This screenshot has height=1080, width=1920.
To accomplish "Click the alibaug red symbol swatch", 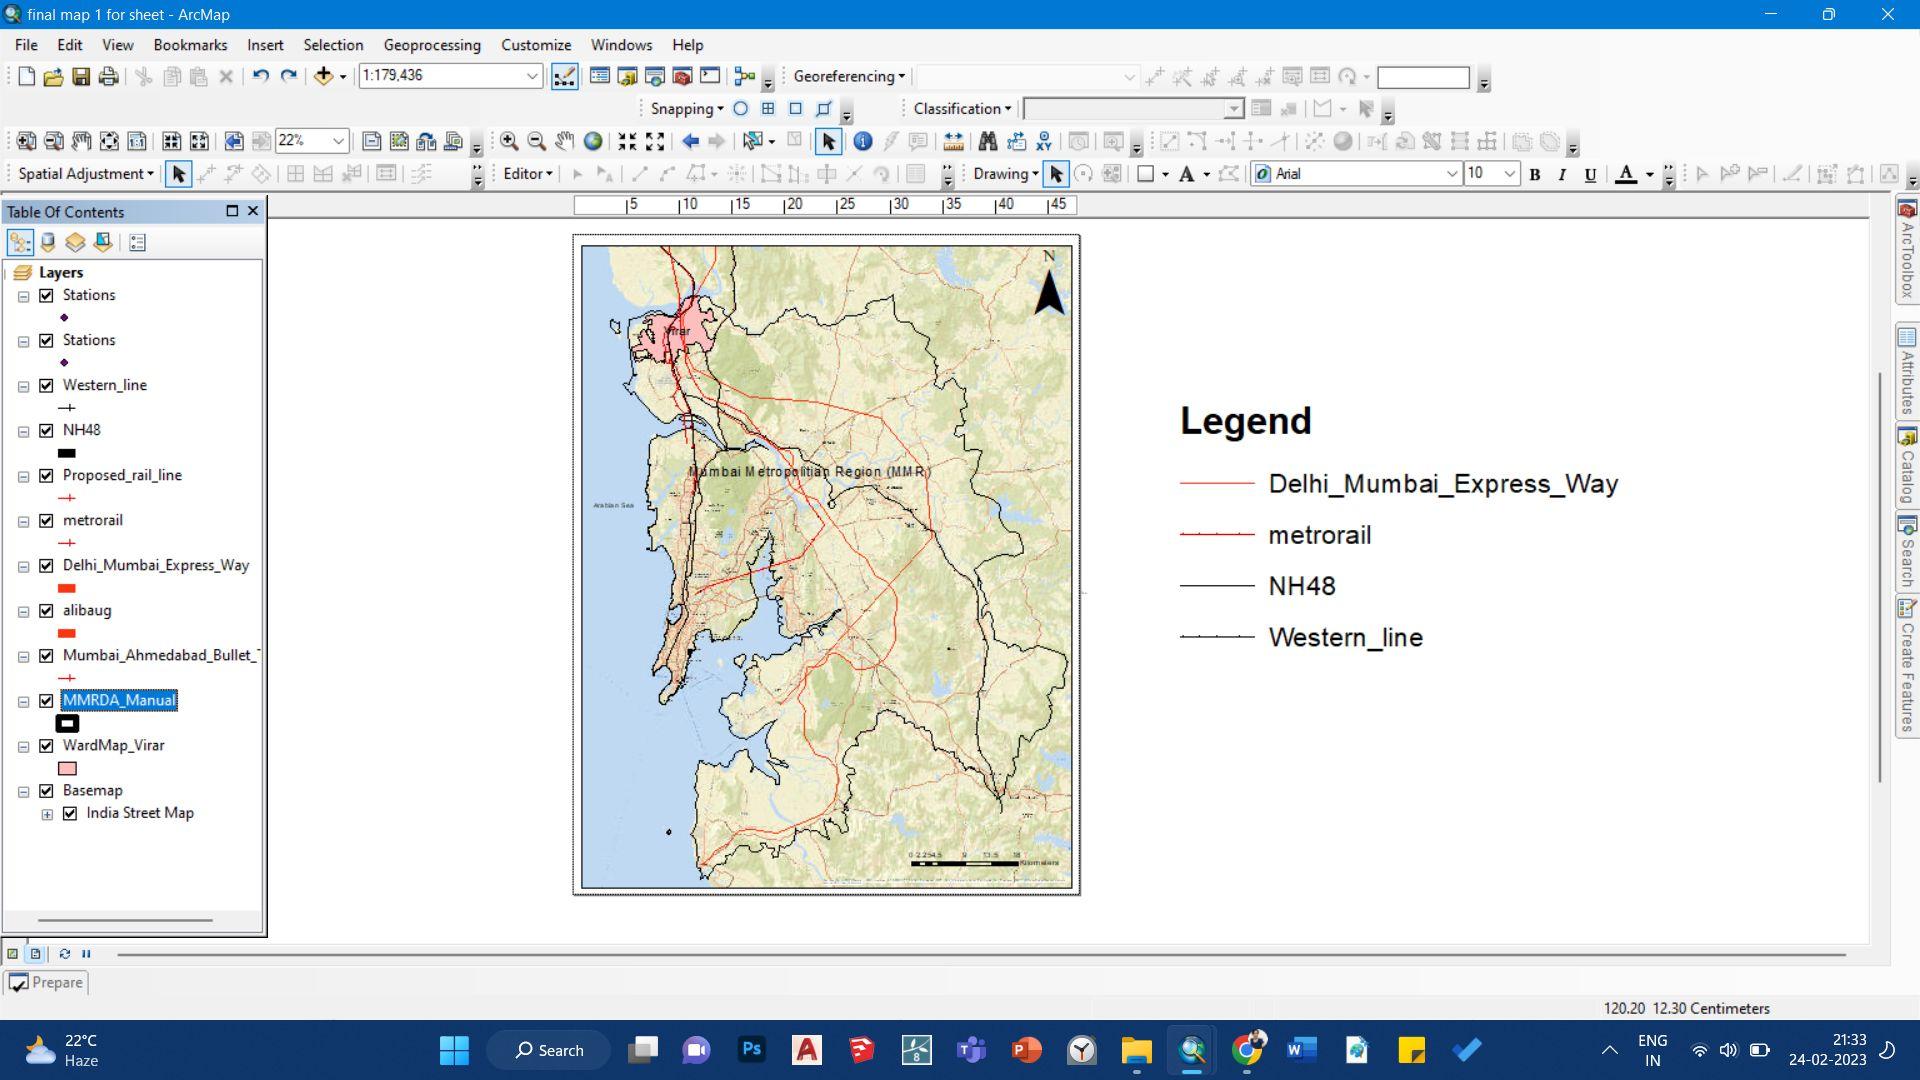I will click(x=67, y=633).
